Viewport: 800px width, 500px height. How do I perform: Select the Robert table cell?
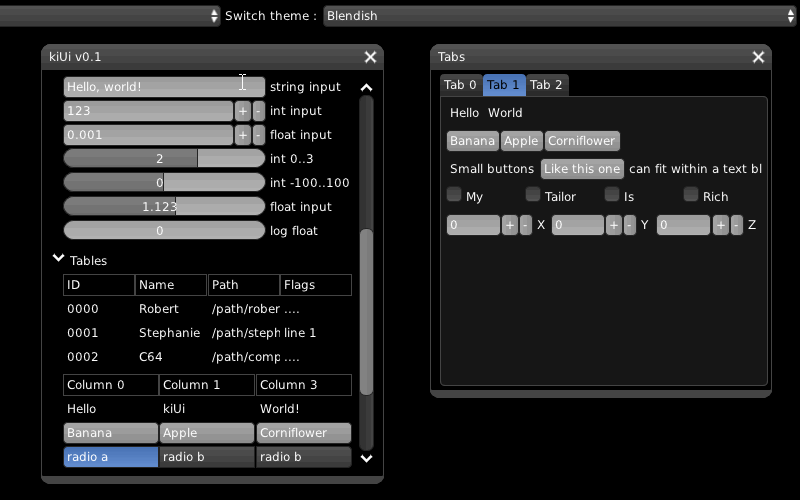pyautogui.click(x=159, y=309)
